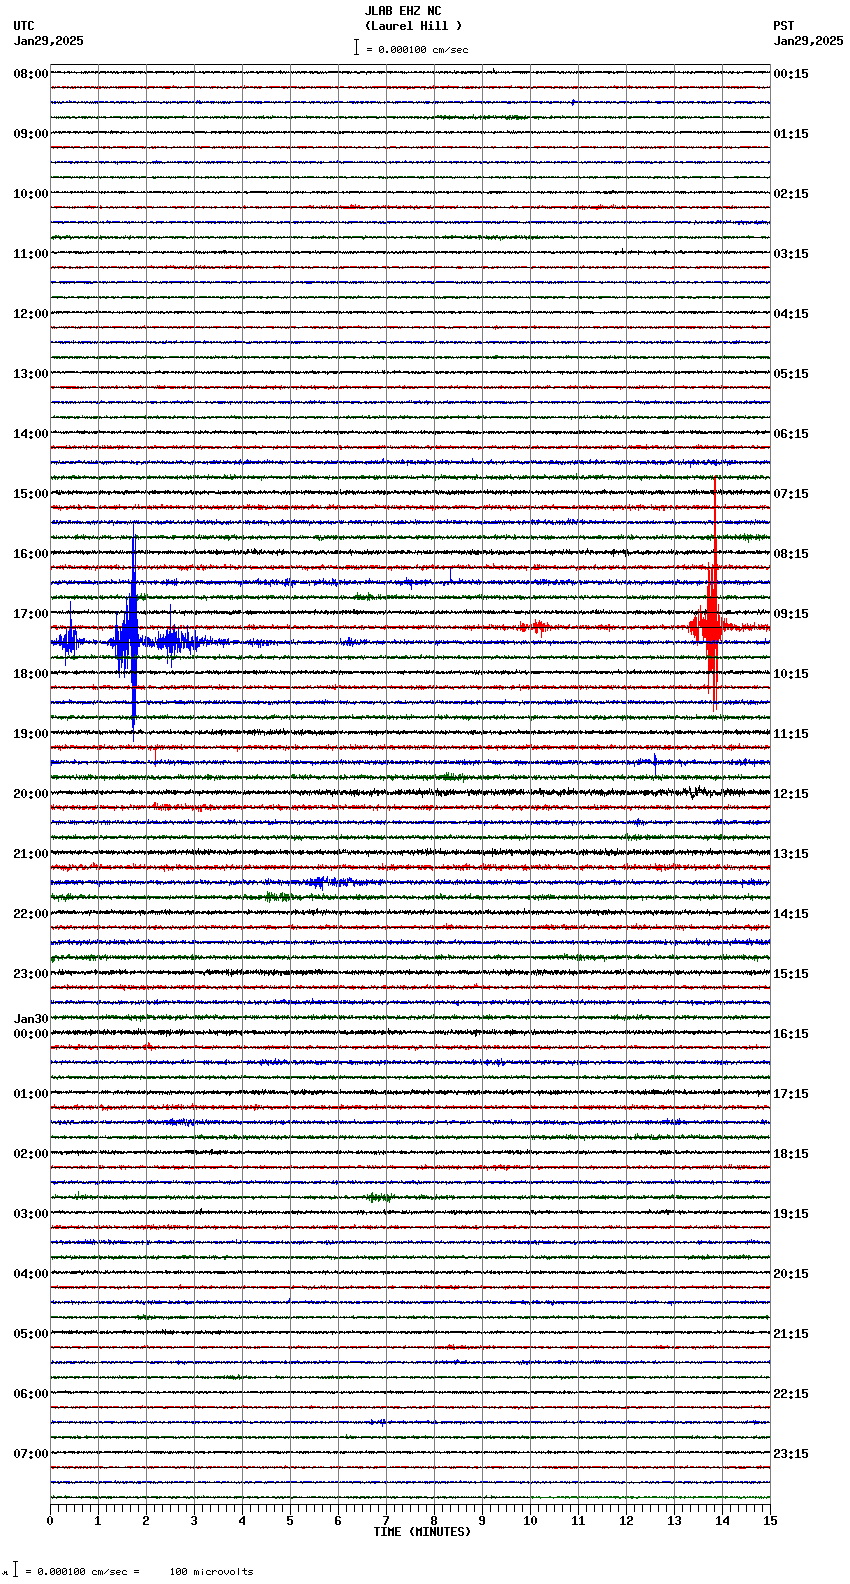Click the 07:00 UTC row label

click(31, 1454)
